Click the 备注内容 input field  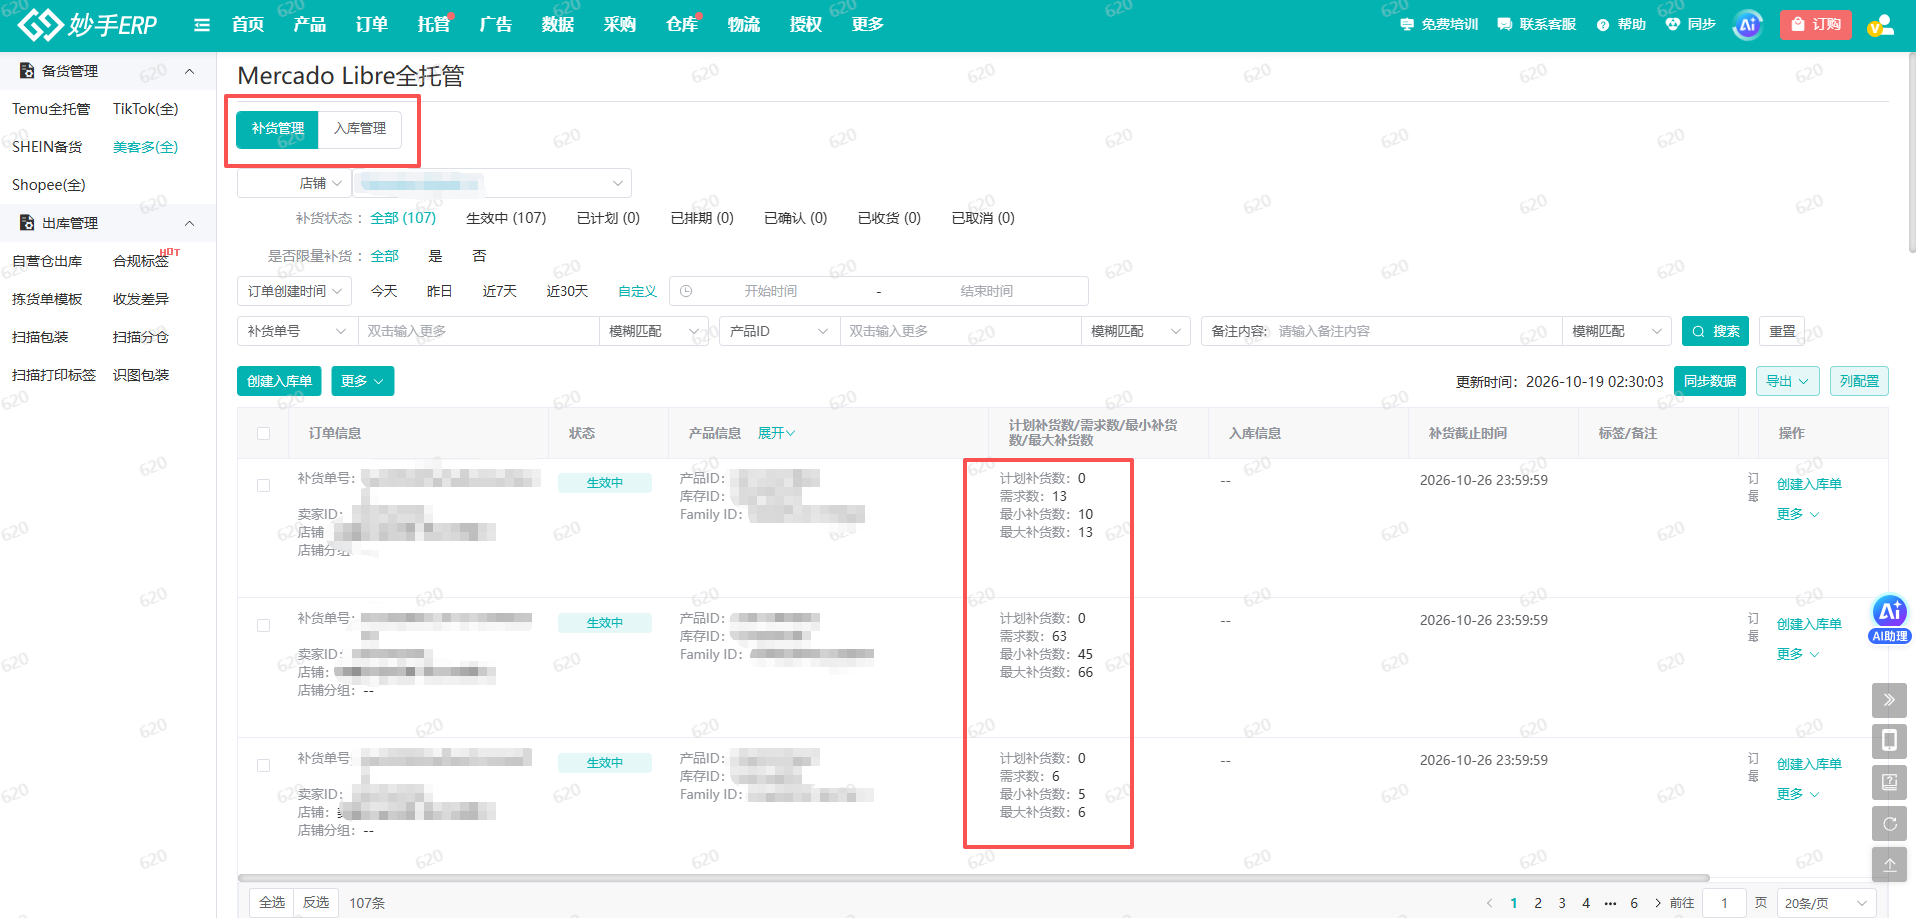coord(1414,331)
